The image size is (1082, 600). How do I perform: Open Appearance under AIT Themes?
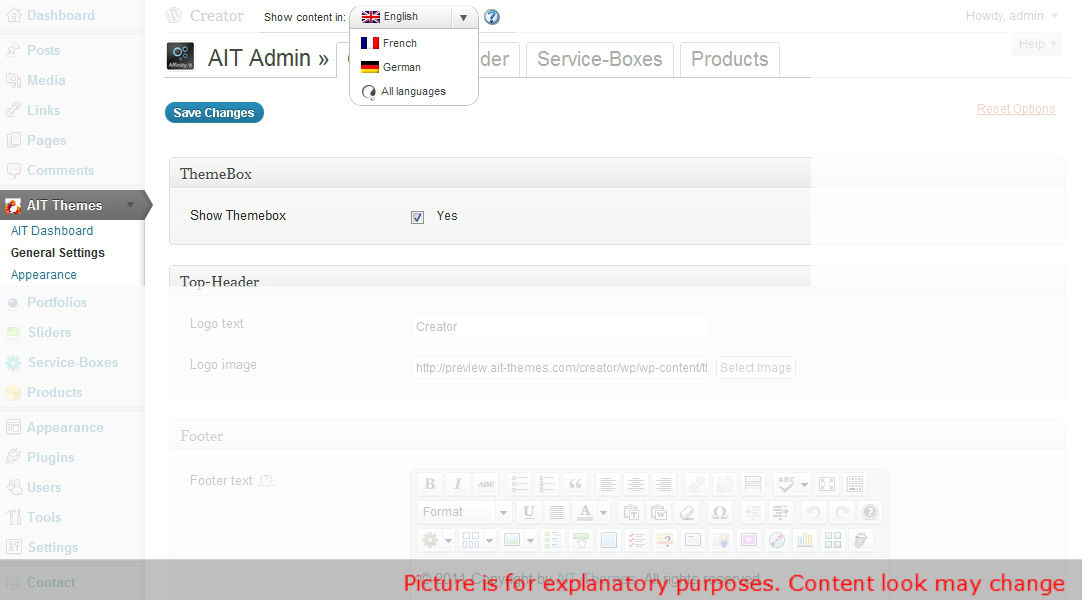44,275
